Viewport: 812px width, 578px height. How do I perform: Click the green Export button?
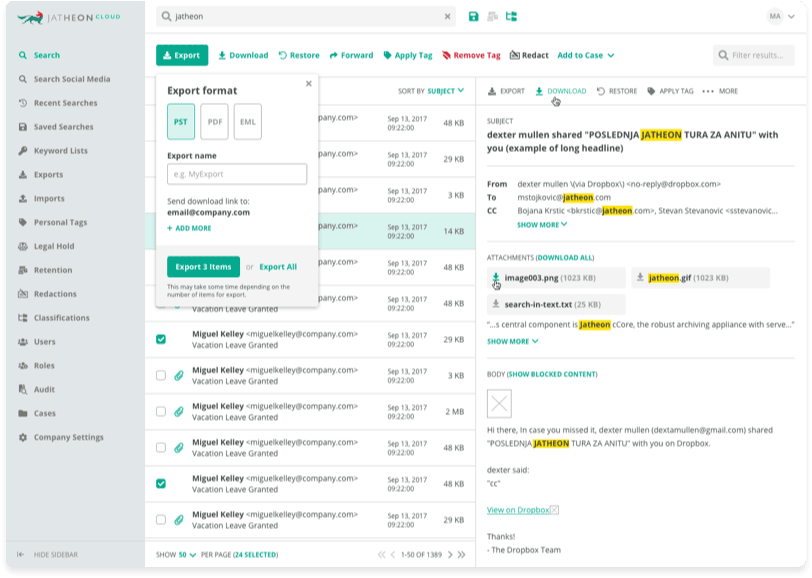coord(182,55)
